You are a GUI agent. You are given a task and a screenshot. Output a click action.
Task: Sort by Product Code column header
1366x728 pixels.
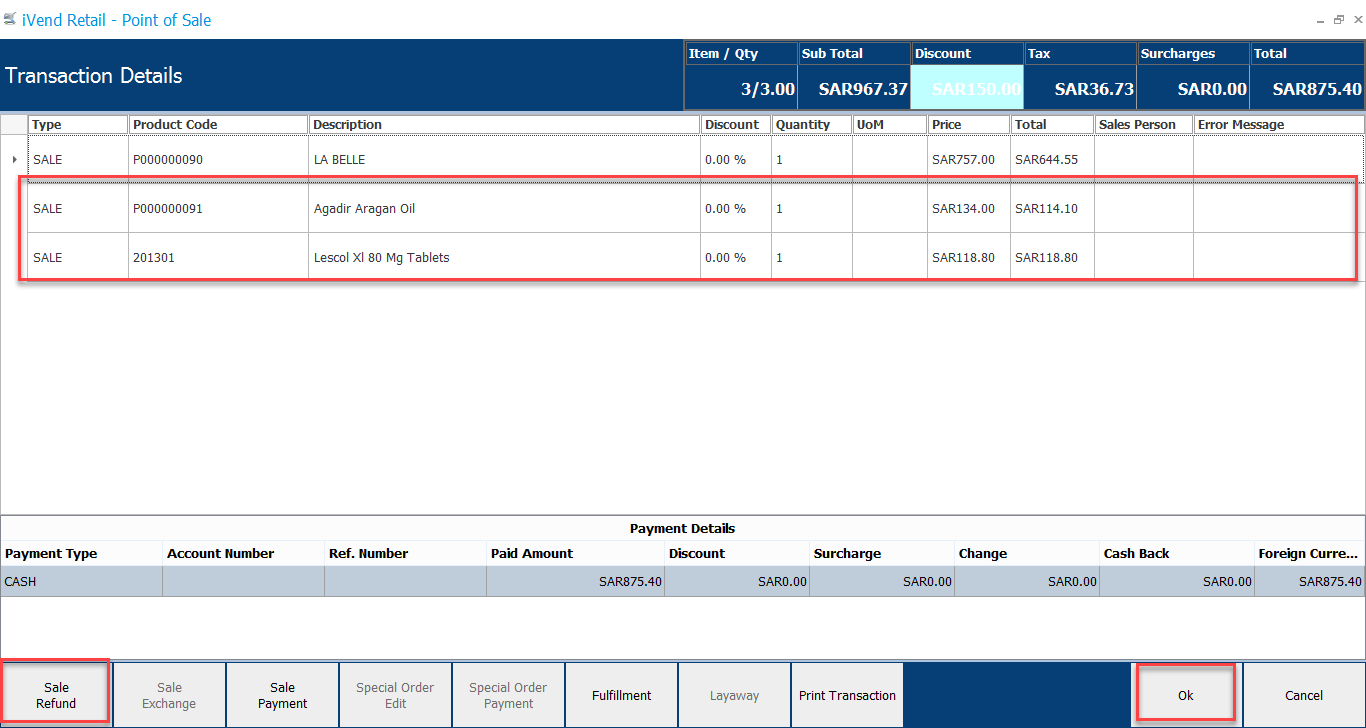217,124
